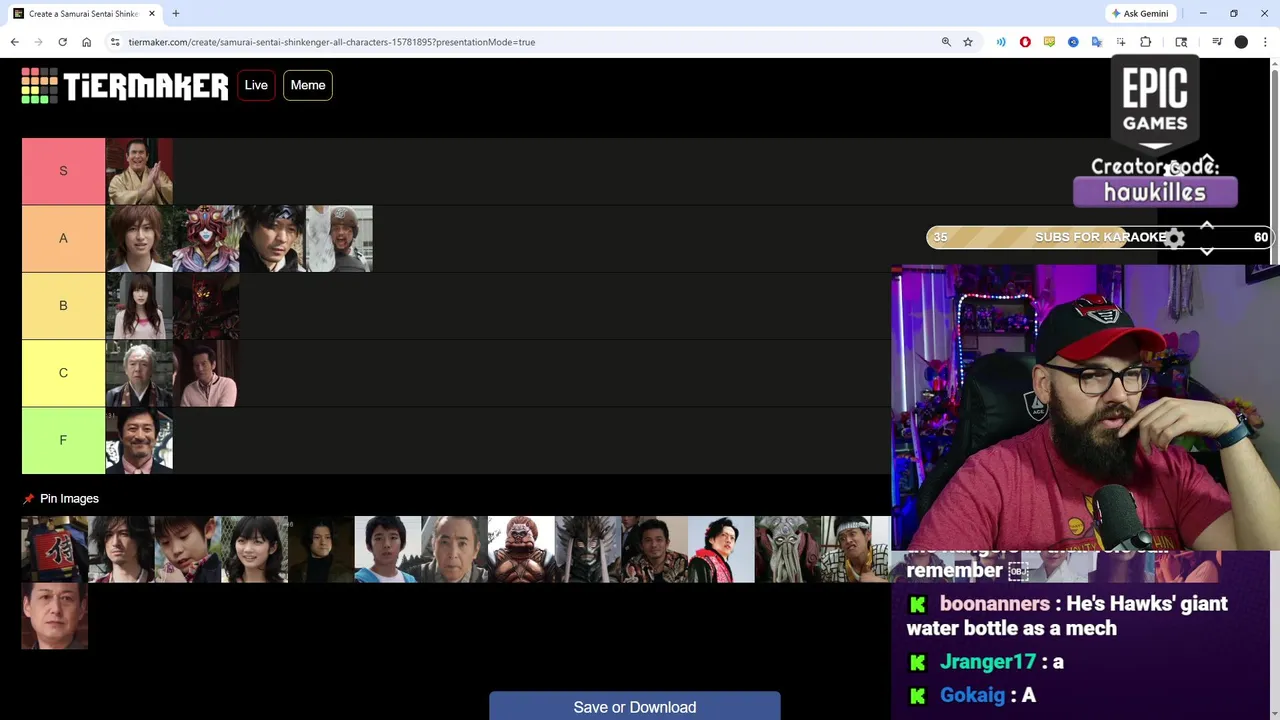The image size is (1280, 720).
Task: Select the clapping man image in S tier
Action: pos(139,171)
